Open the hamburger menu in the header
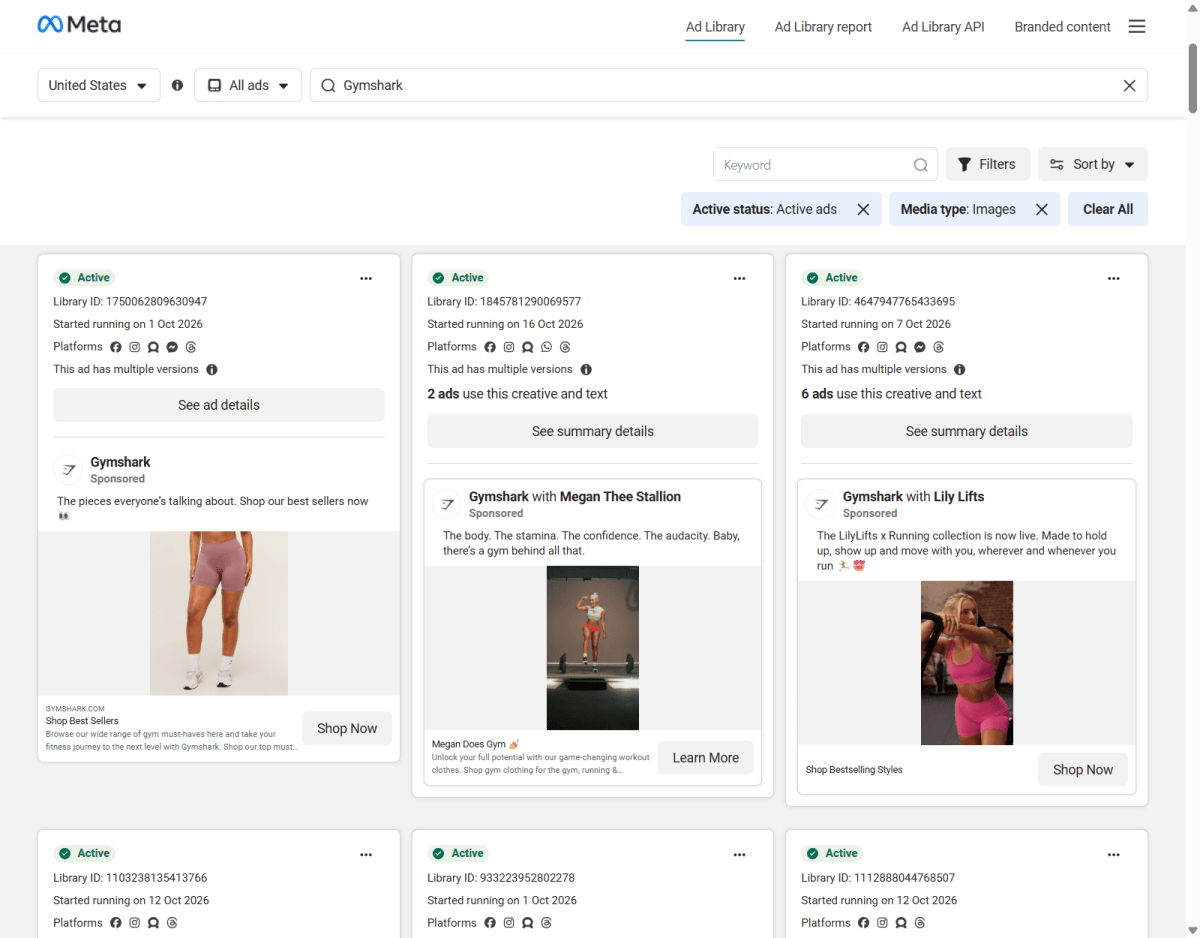1200x938 pixels. (x=1137, y=27)
